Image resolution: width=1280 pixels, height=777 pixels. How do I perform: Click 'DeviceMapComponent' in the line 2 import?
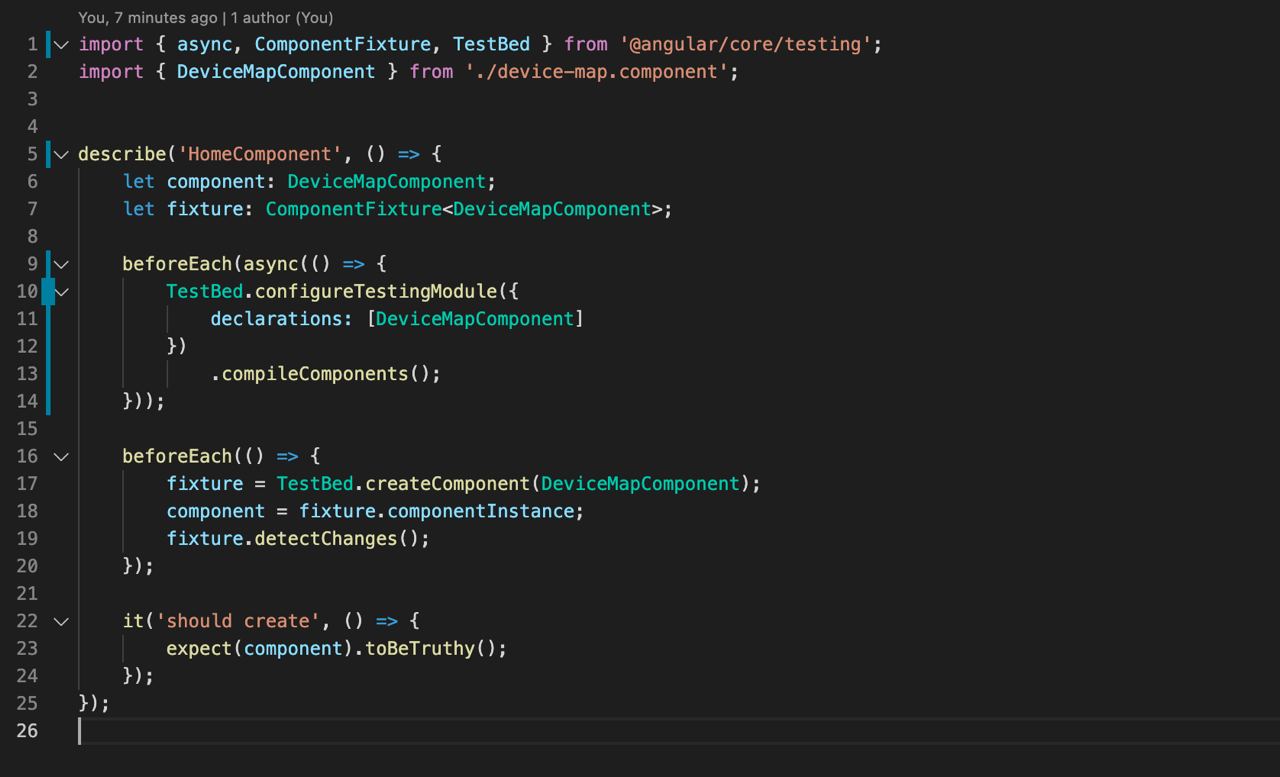277,72
